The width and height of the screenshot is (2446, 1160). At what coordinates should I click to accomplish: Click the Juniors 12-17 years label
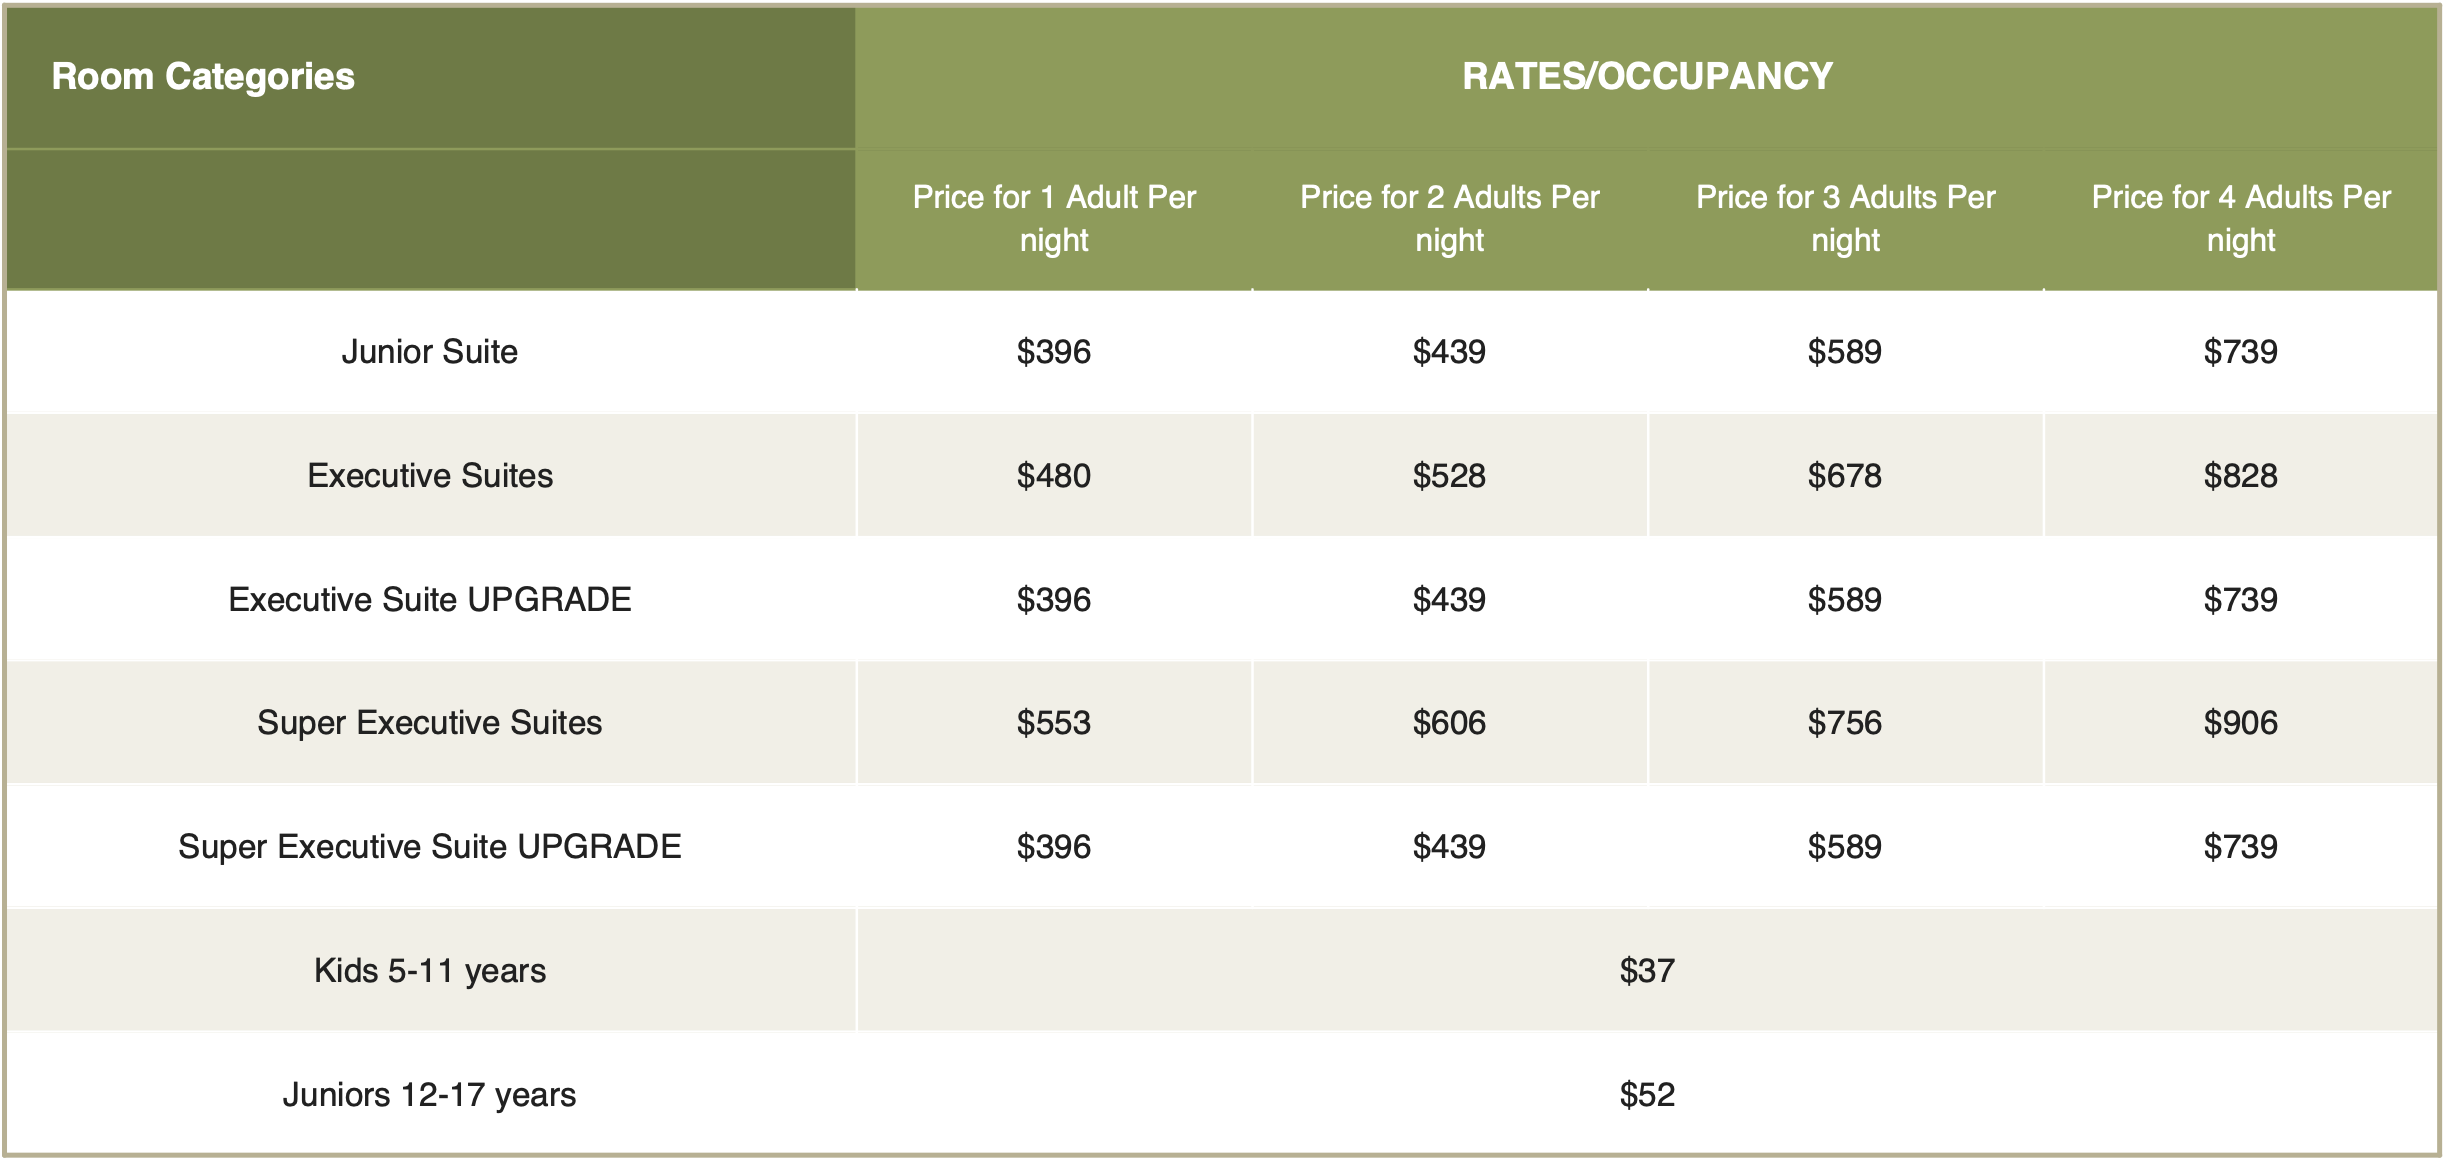pos(430,1095)
